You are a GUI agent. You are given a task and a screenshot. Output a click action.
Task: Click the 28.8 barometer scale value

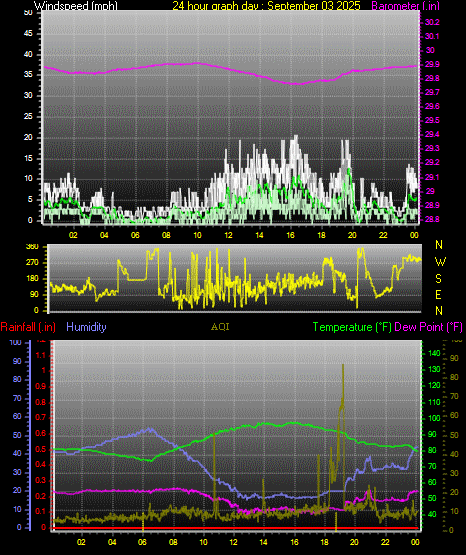click(x=432, y=219)
